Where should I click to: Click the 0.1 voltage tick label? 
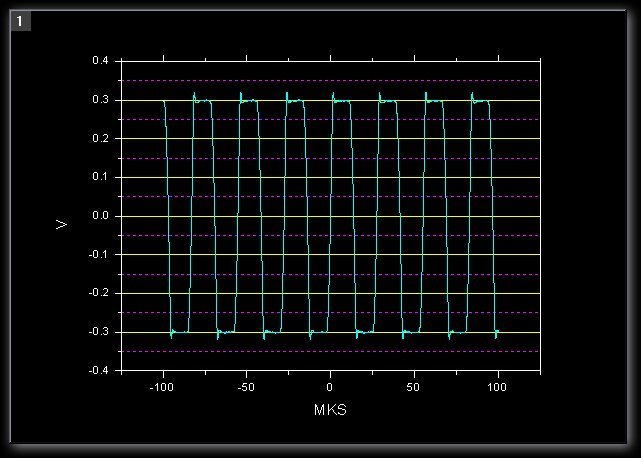click(100, 178)
